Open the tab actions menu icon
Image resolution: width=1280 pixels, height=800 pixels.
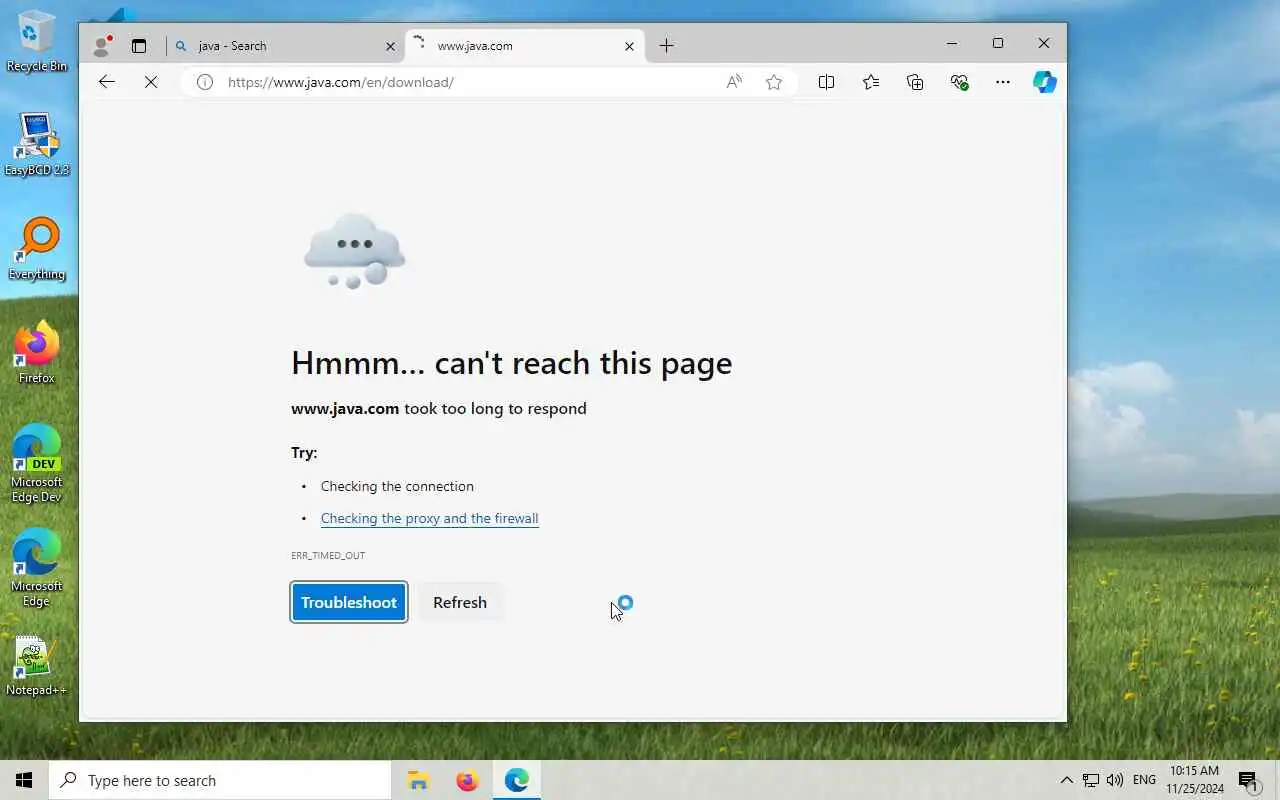pos(139,46)
